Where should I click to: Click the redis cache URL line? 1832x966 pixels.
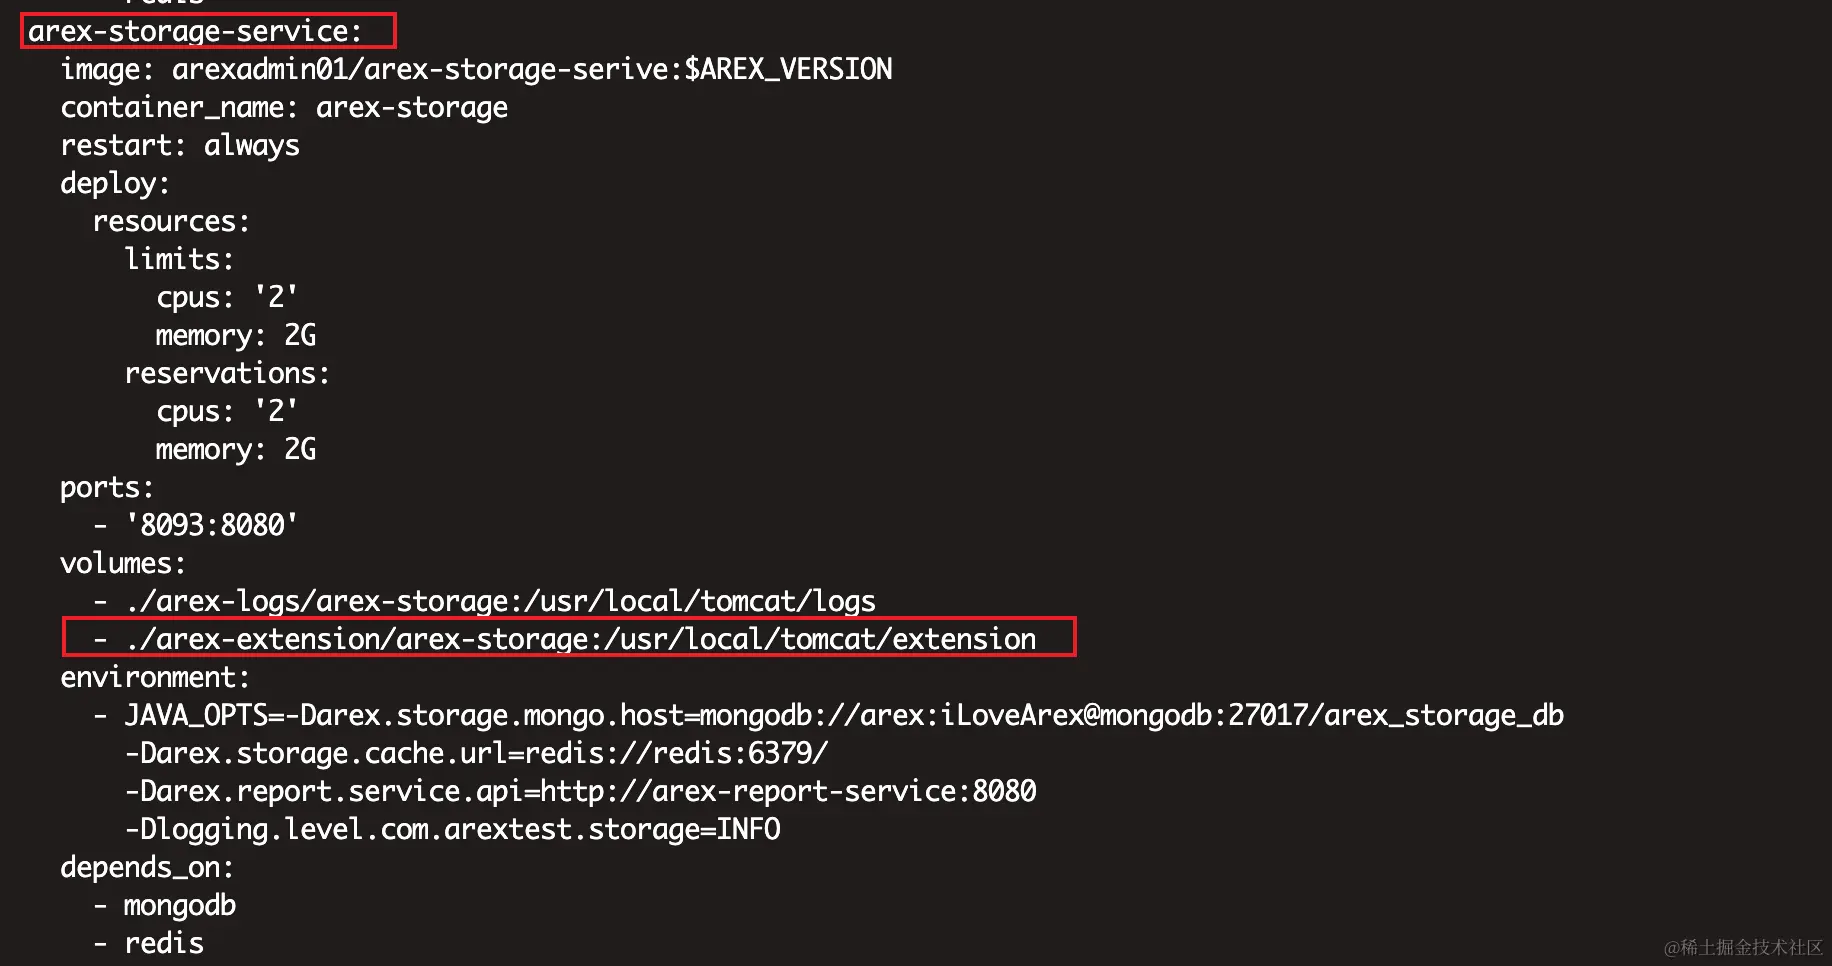pos(476,753)
